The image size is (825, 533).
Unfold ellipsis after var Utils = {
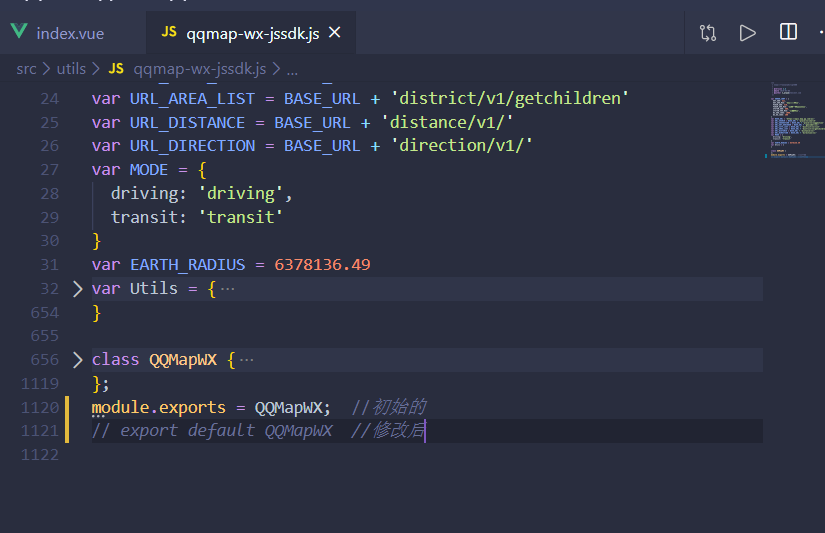(x=227, y=289)
